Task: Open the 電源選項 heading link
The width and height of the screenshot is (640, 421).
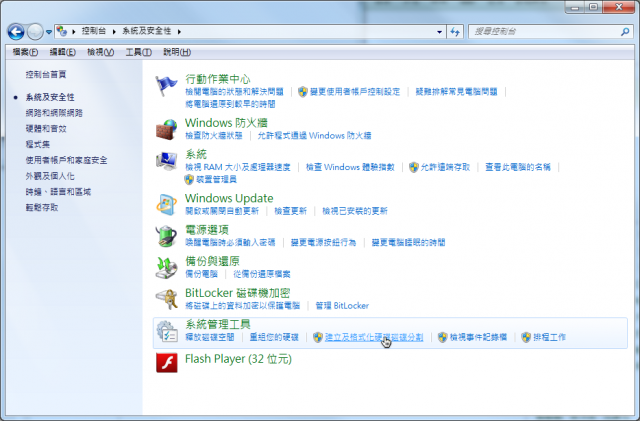Action: click(x=207, y=229)
